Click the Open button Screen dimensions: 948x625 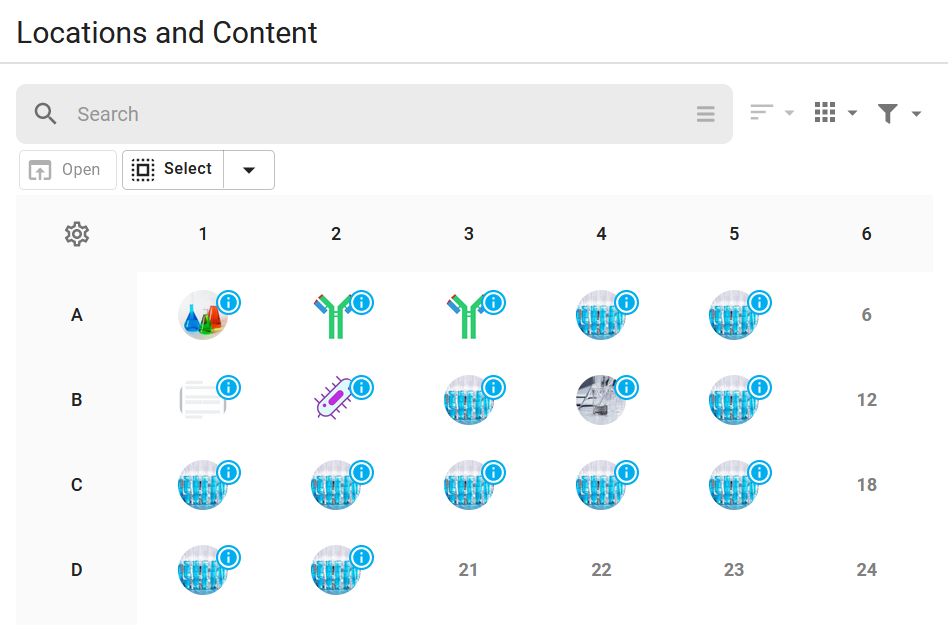[x=68, y=170]
